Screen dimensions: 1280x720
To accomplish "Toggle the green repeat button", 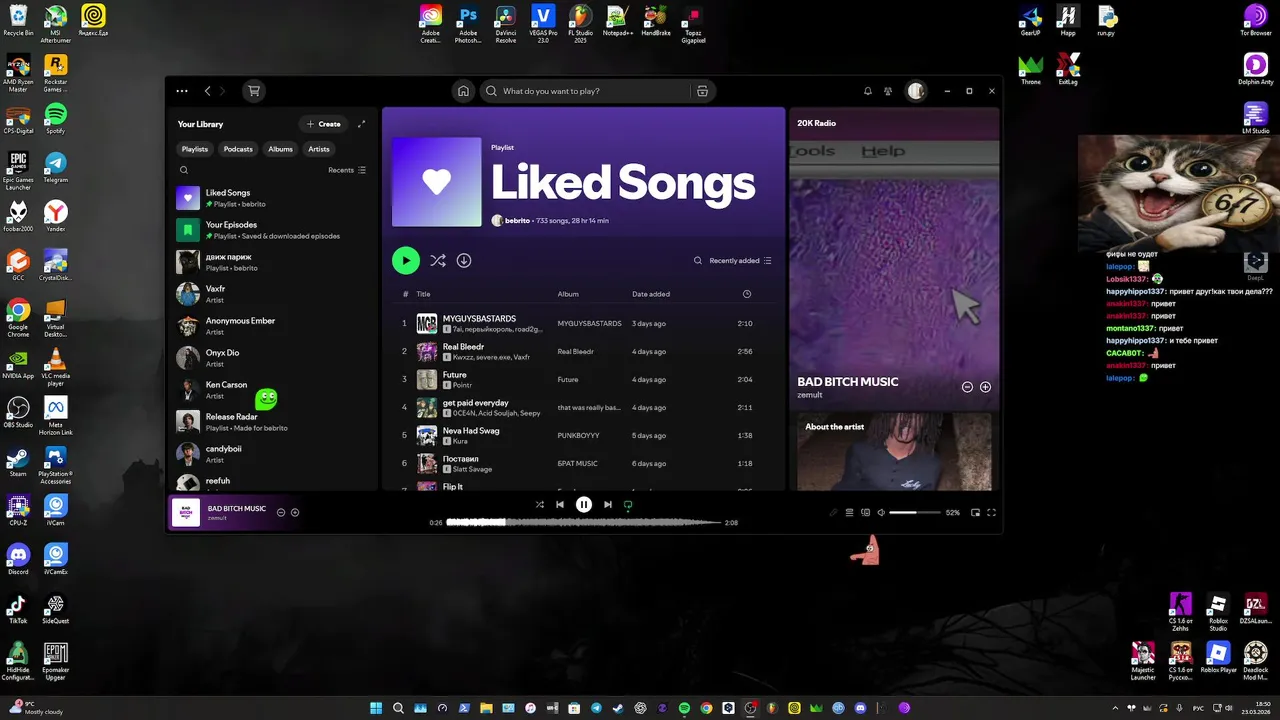I will 628,505.
